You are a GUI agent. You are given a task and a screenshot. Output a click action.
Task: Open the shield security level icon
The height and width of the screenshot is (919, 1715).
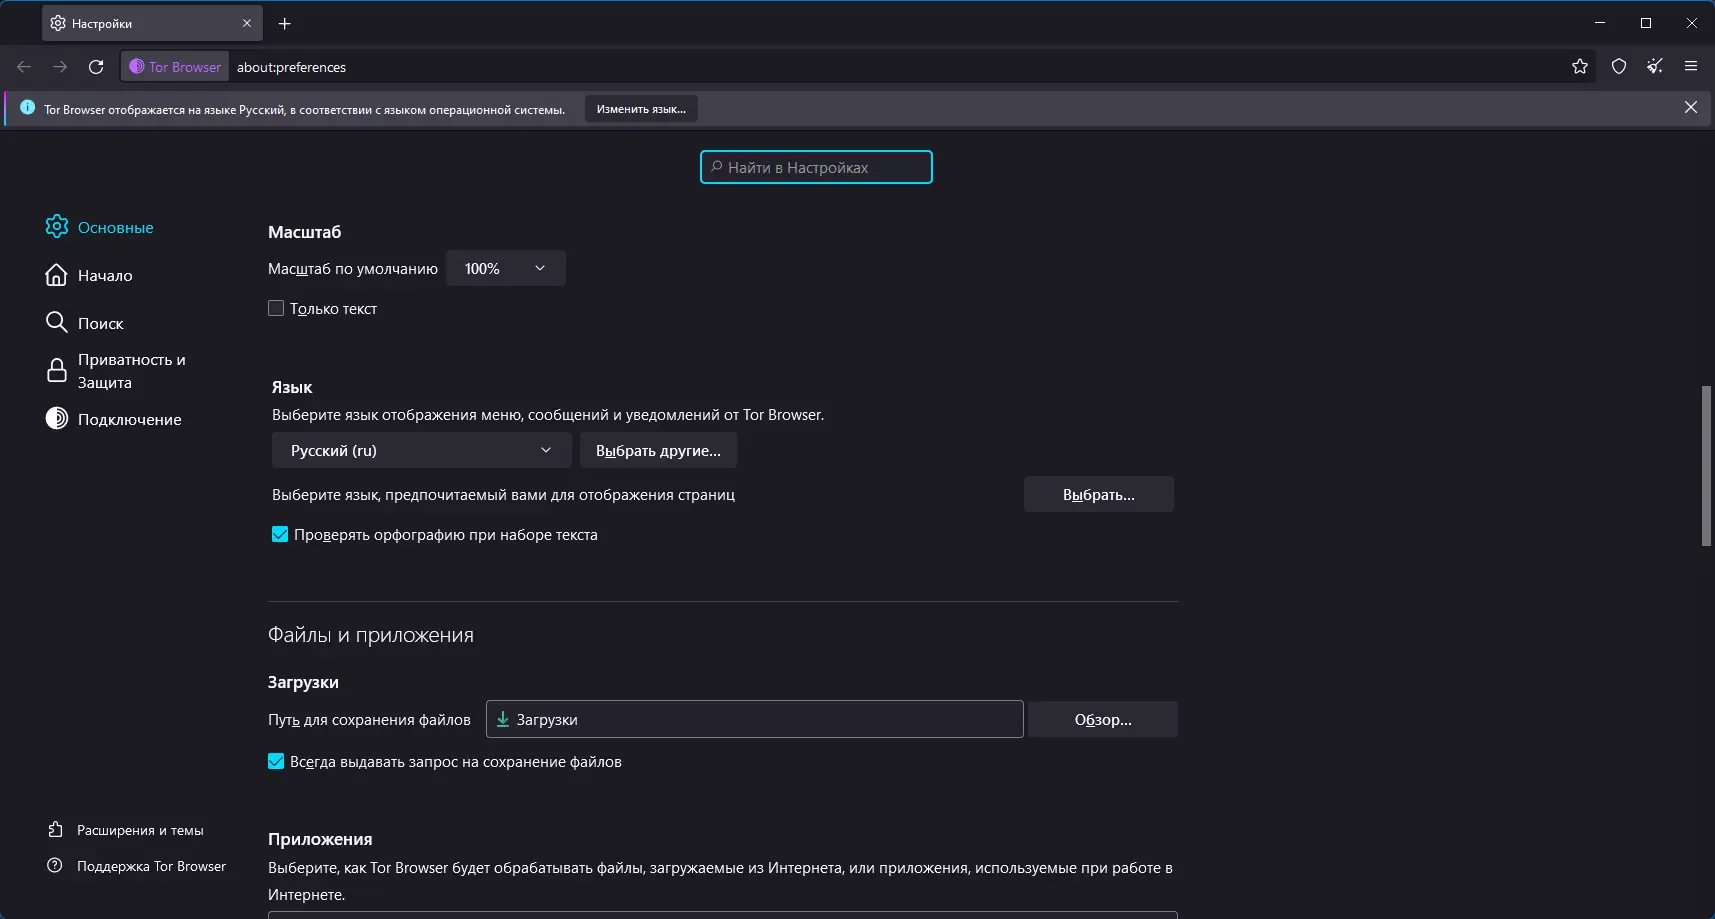pyautogui.click(x=1619, y=67)
